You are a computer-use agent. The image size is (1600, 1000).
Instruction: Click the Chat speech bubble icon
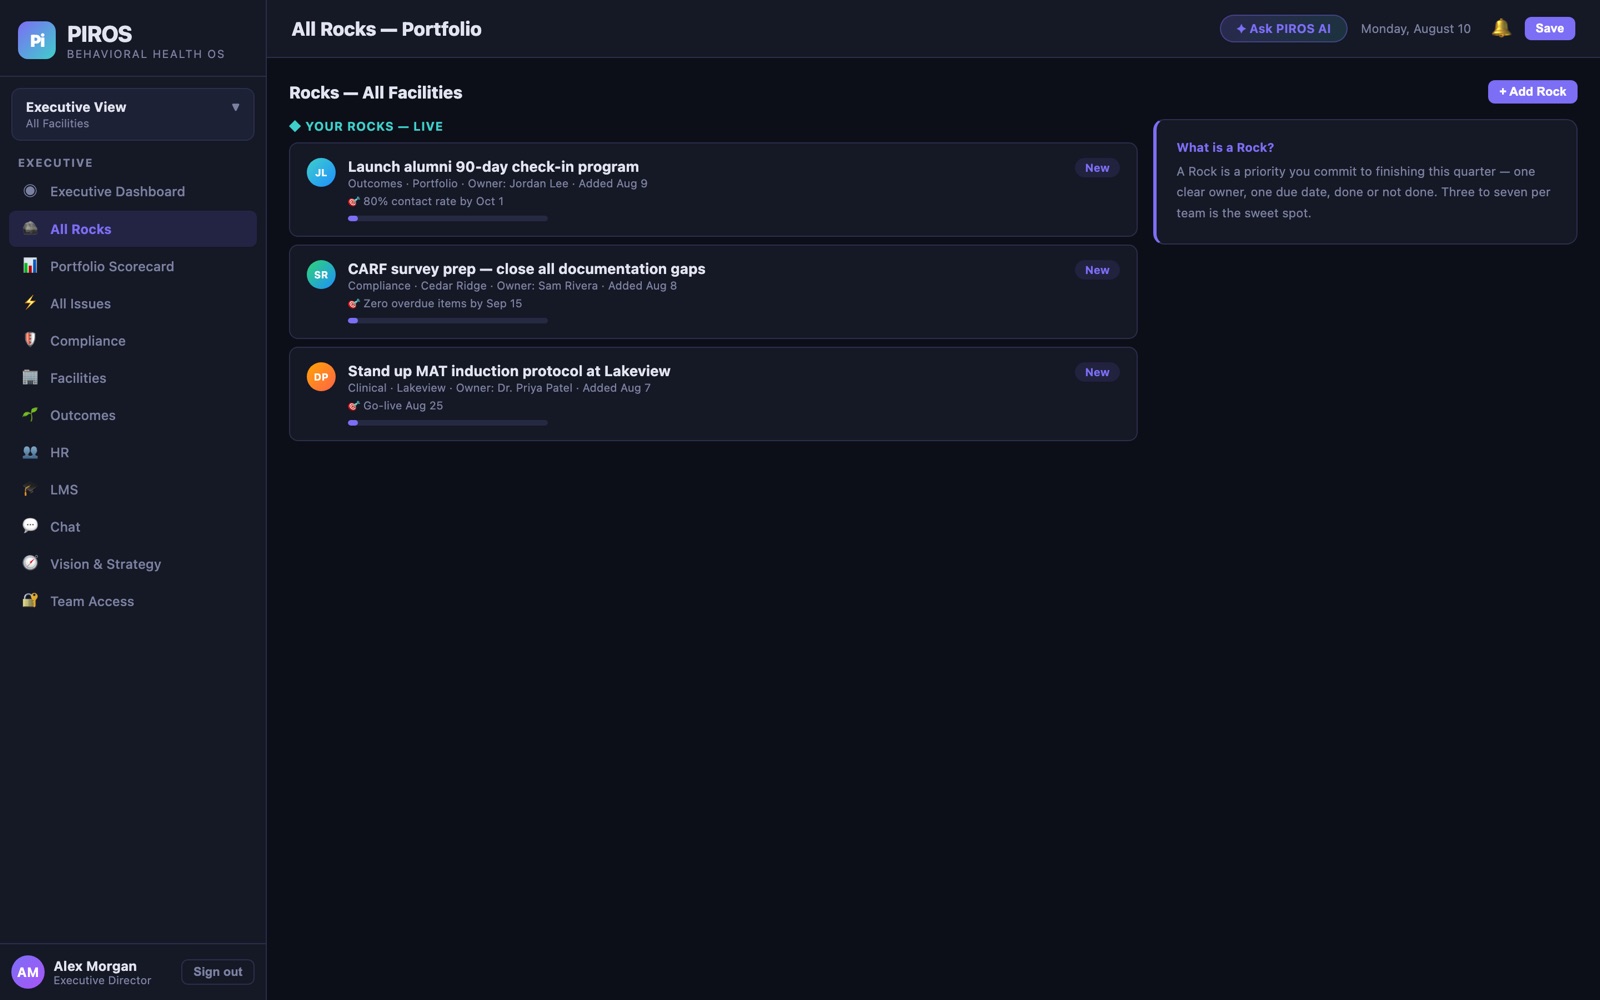[x=30, y=526]
